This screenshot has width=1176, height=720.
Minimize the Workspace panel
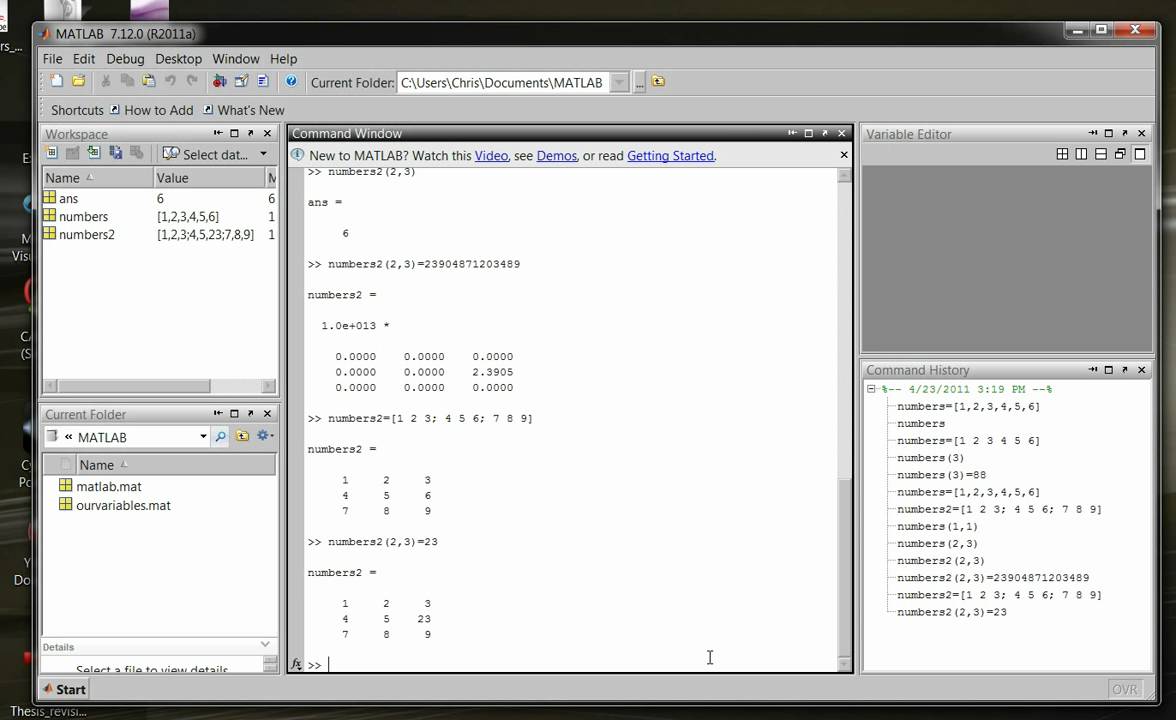click(x=218, y=133)
